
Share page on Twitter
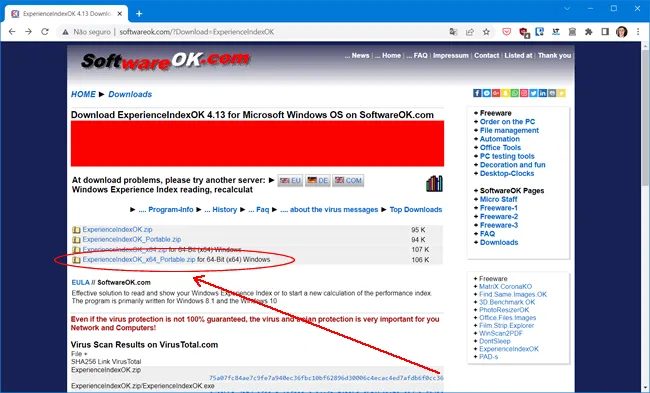(533, 93)
